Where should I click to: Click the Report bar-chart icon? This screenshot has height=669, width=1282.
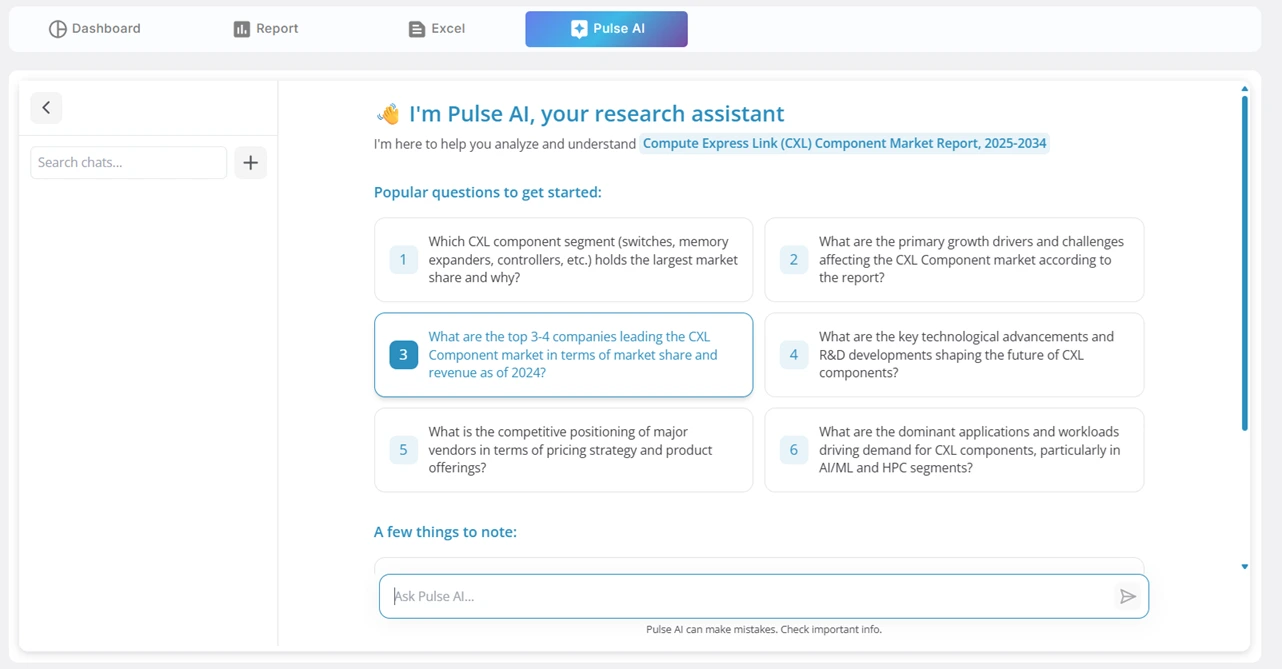pos(240,28)
